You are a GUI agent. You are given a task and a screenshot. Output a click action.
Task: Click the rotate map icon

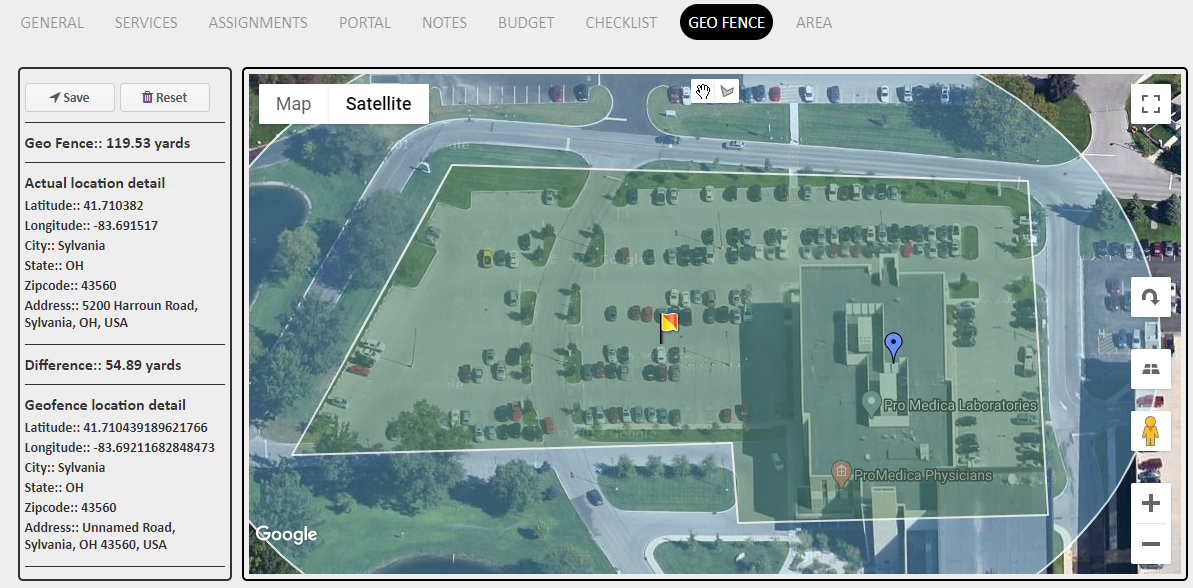(1150, 296)
